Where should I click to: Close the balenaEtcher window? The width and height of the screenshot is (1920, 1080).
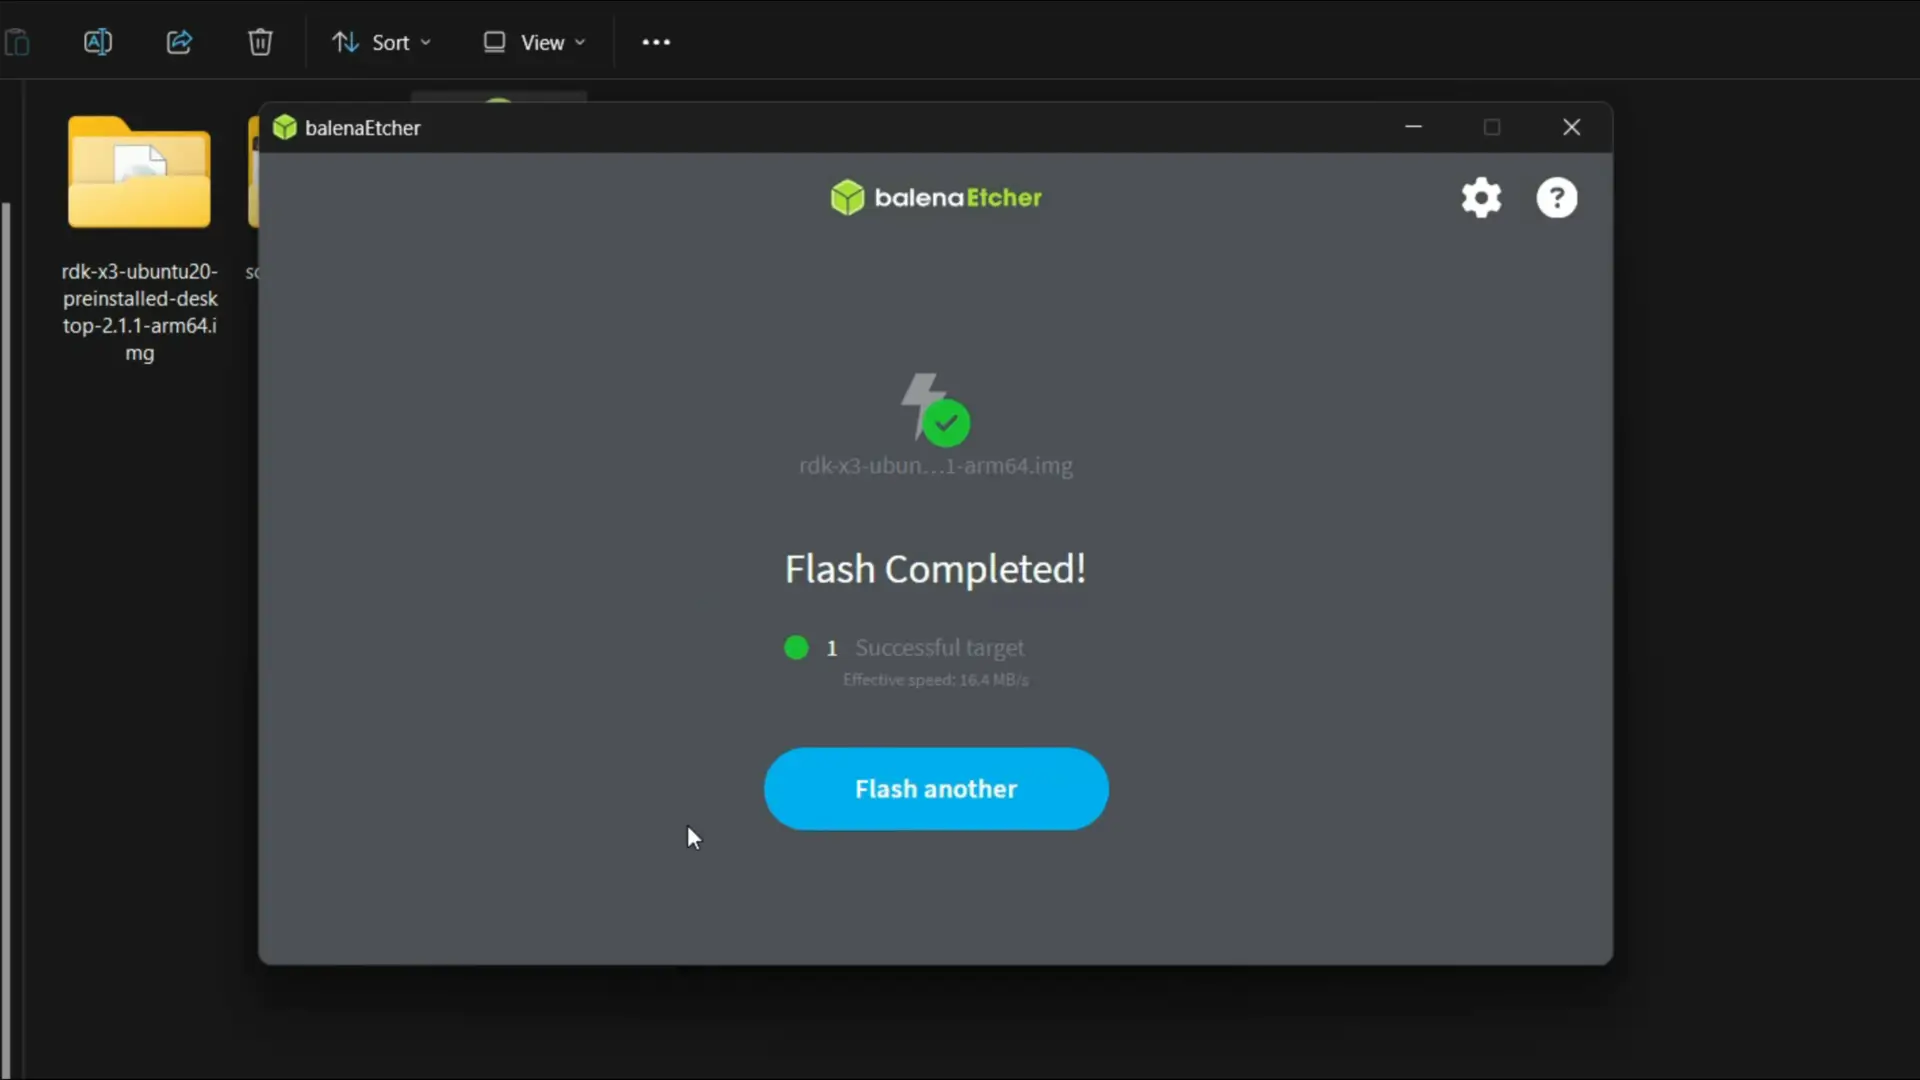1571,127
